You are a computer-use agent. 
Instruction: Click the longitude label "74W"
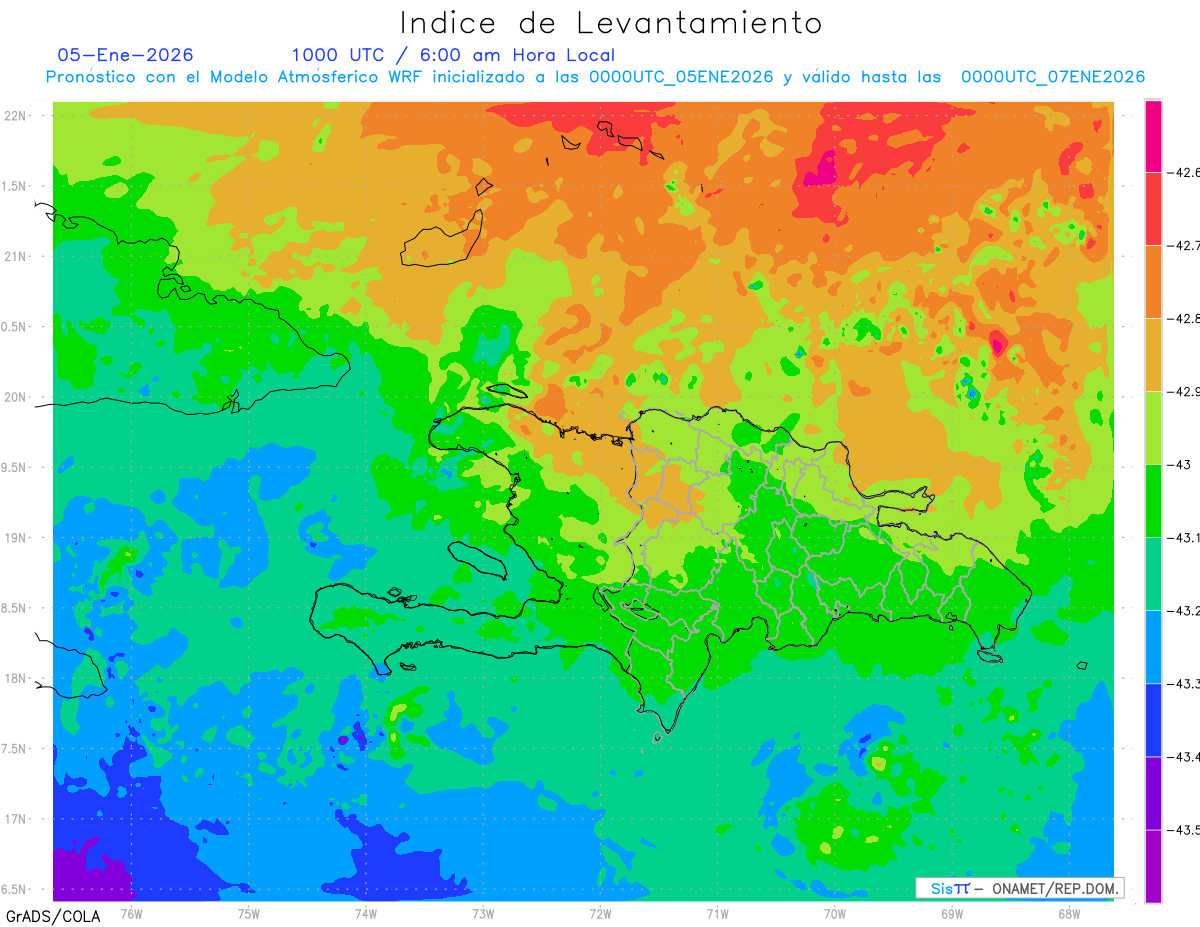pyautogui.click(x=366, y=912)
